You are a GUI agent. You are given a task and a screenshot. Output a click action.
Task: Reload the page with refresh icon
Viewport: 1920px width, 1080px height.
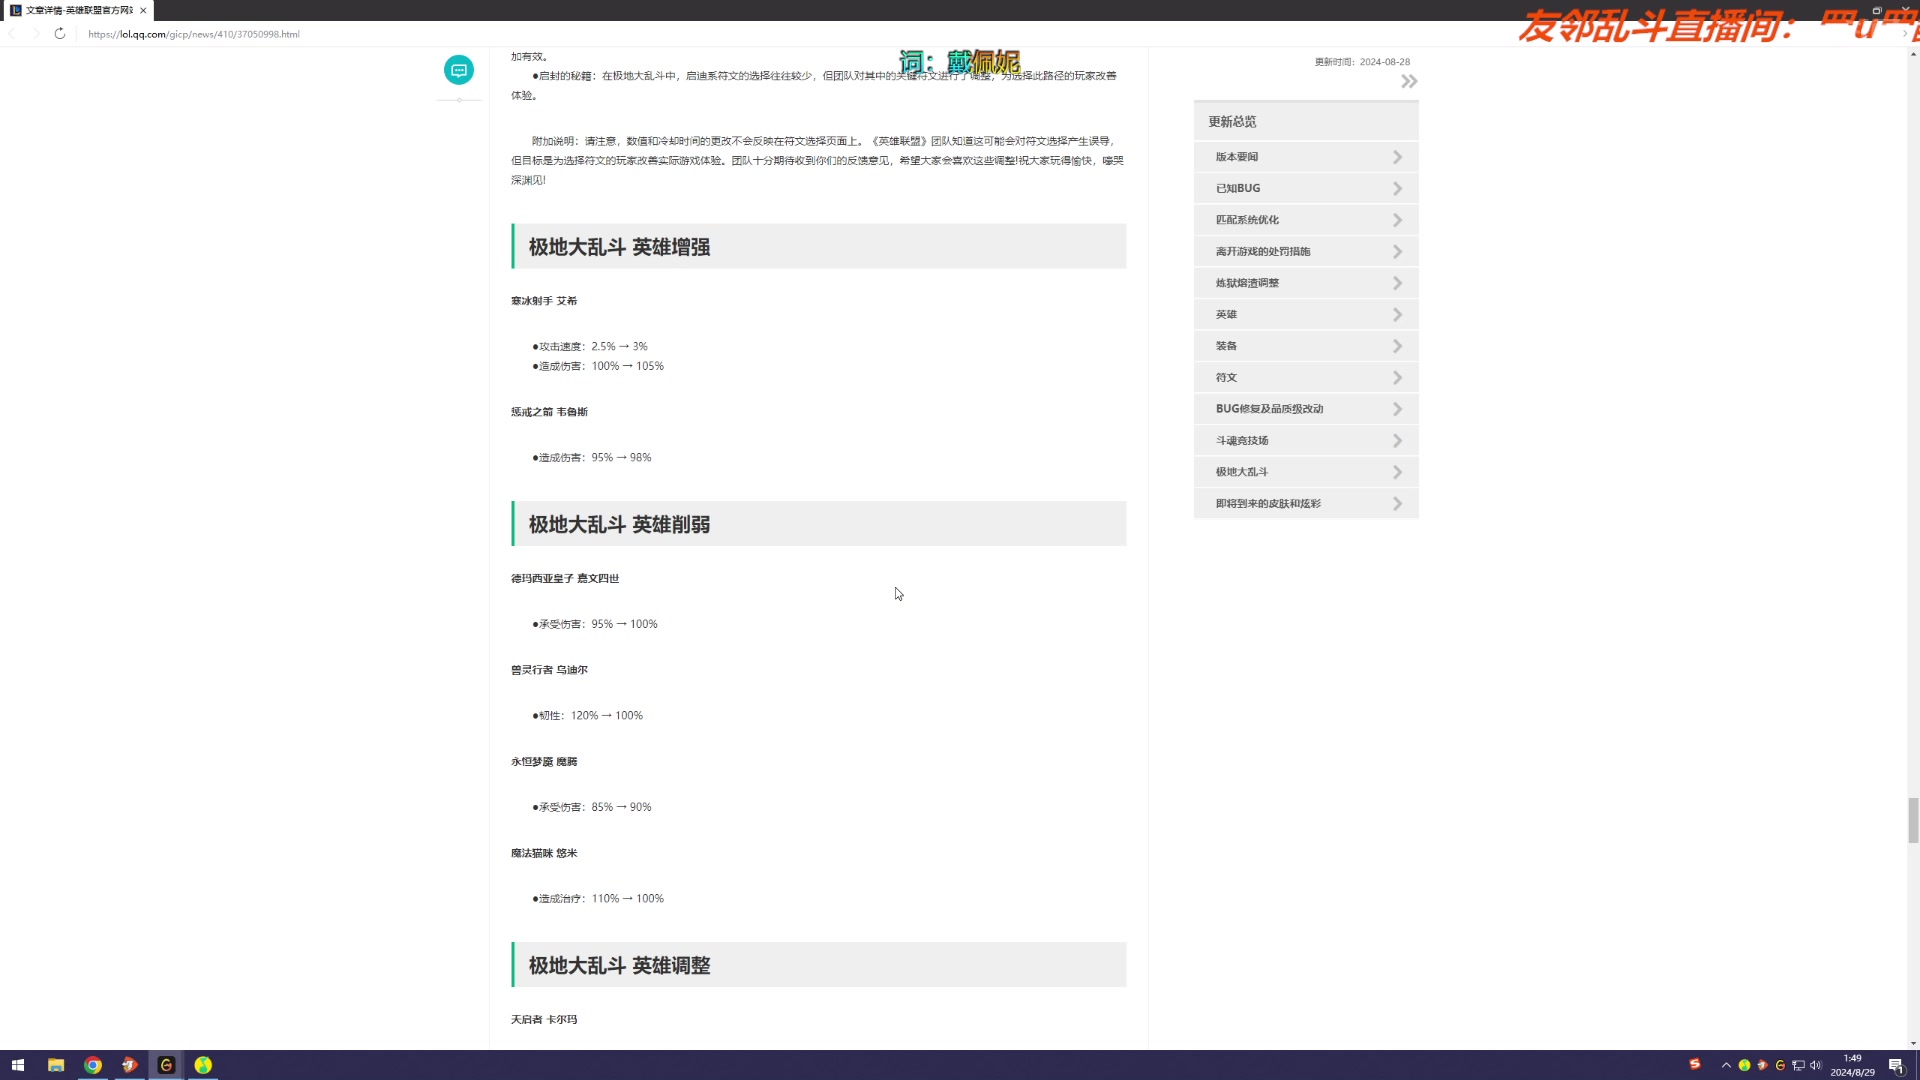(x=60, y=34)
